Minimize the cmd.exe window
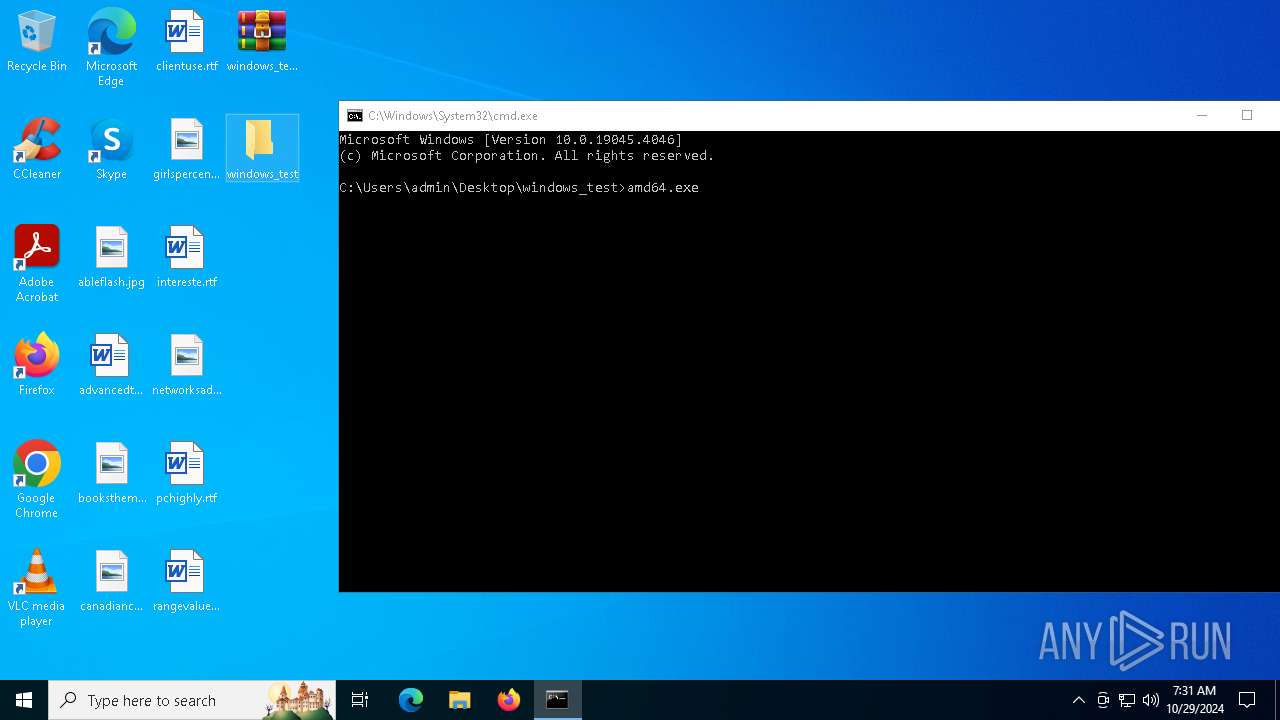 [1202, 116]
